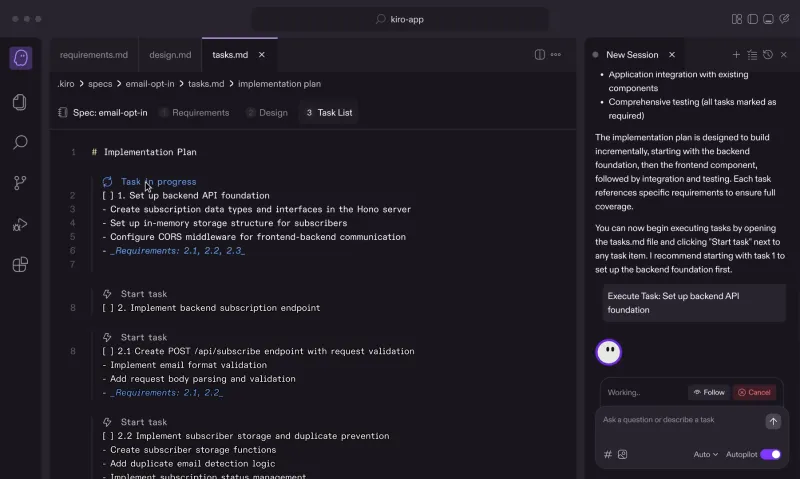Screen dimensions: 800x479
Task: Open the Auto model dropdown
Action: (705, 454)
